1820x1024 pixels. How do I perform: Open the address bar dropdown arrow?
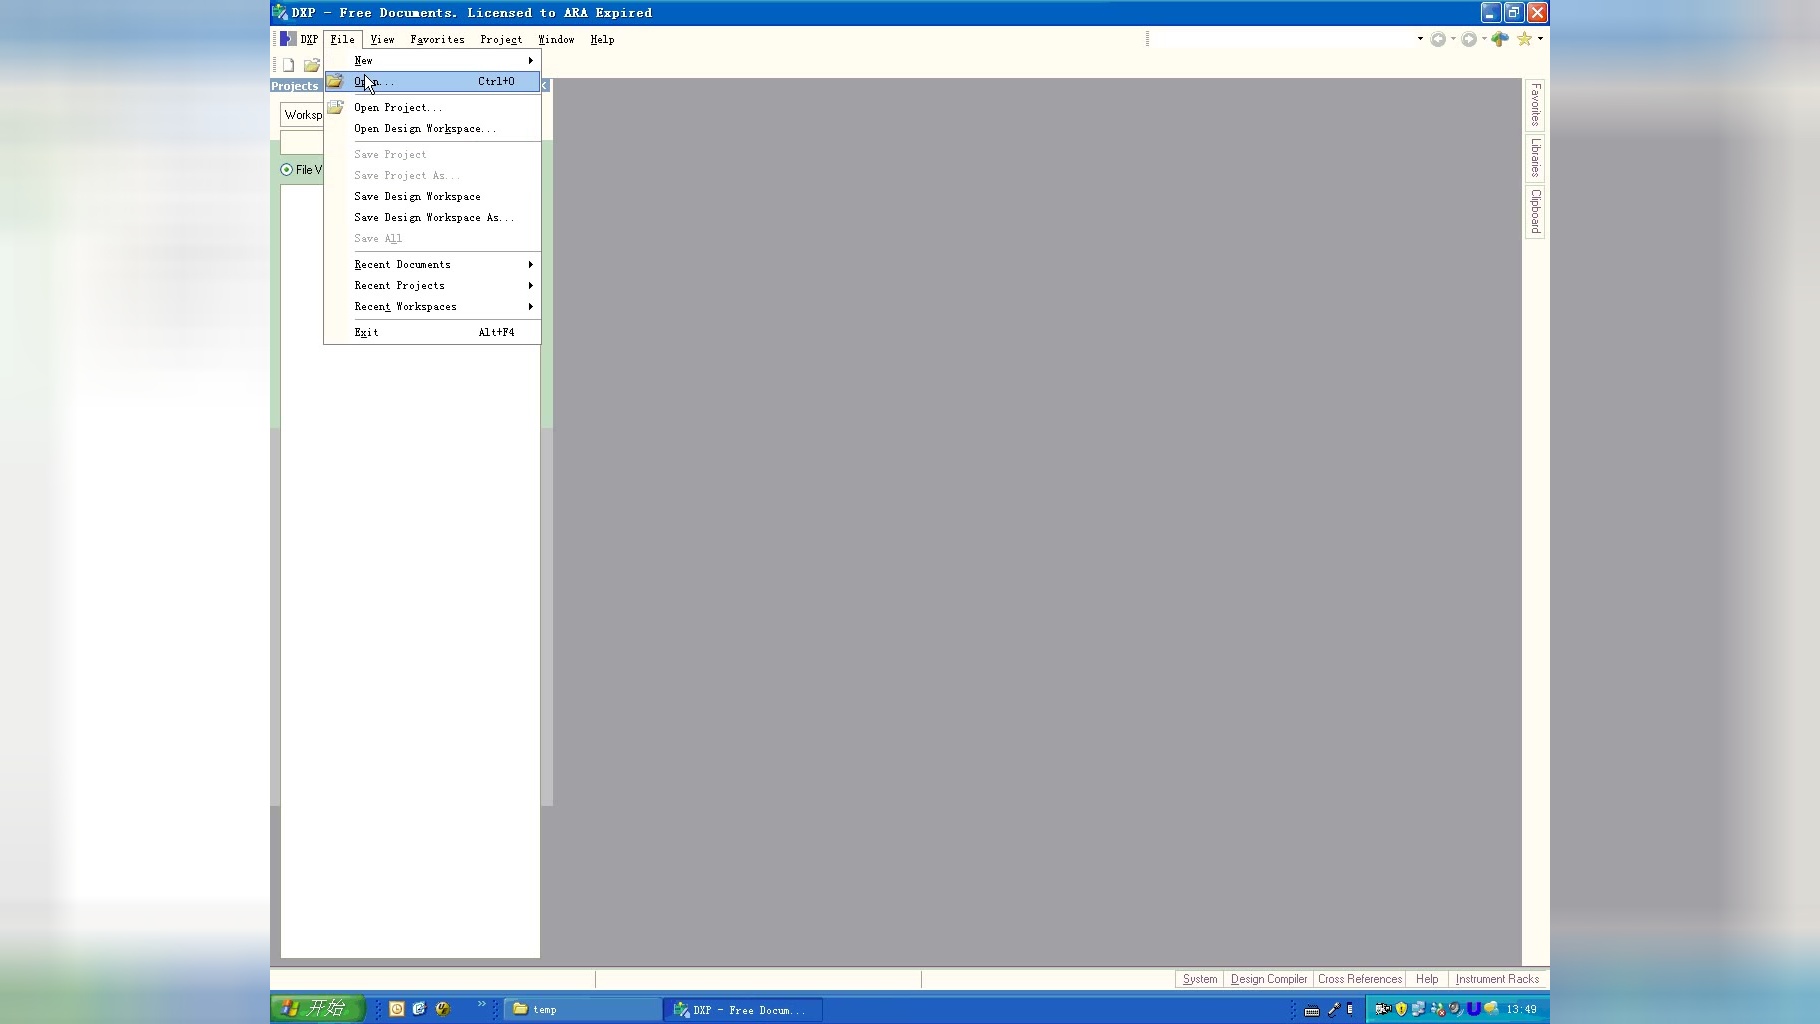1420,39
